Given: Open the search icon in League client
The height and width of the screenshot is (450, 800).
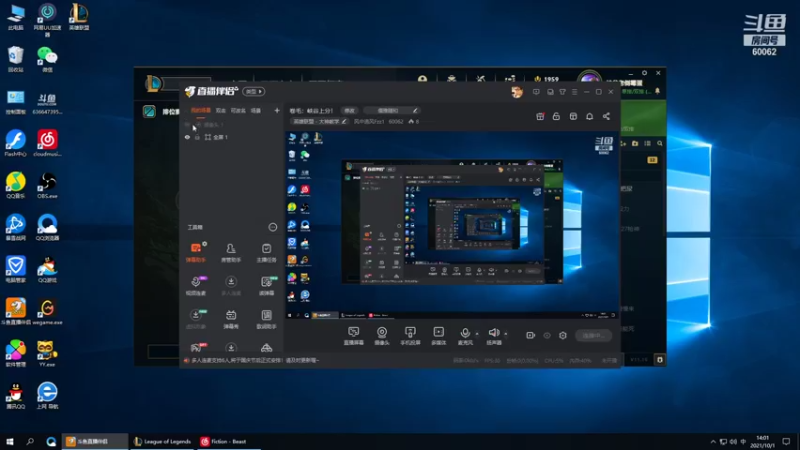Looking at the screenshot, I should click(660, 143).
